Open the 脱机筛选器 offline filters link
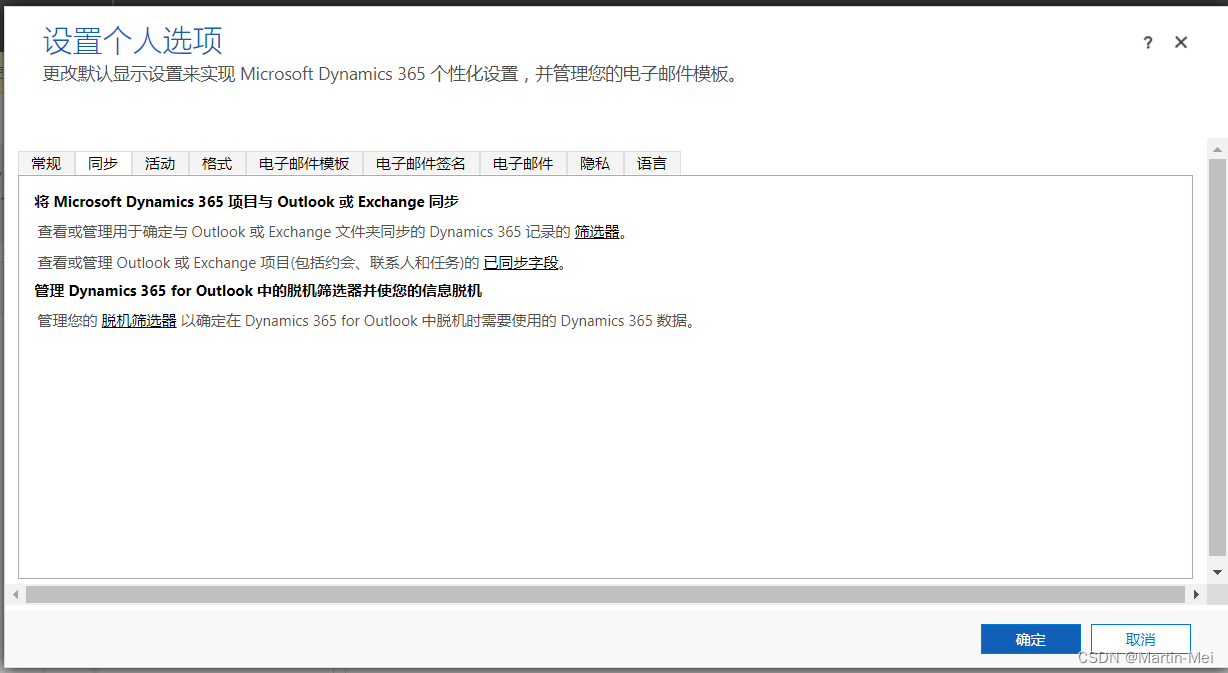1228x673 pixels. tap(139, 321)
